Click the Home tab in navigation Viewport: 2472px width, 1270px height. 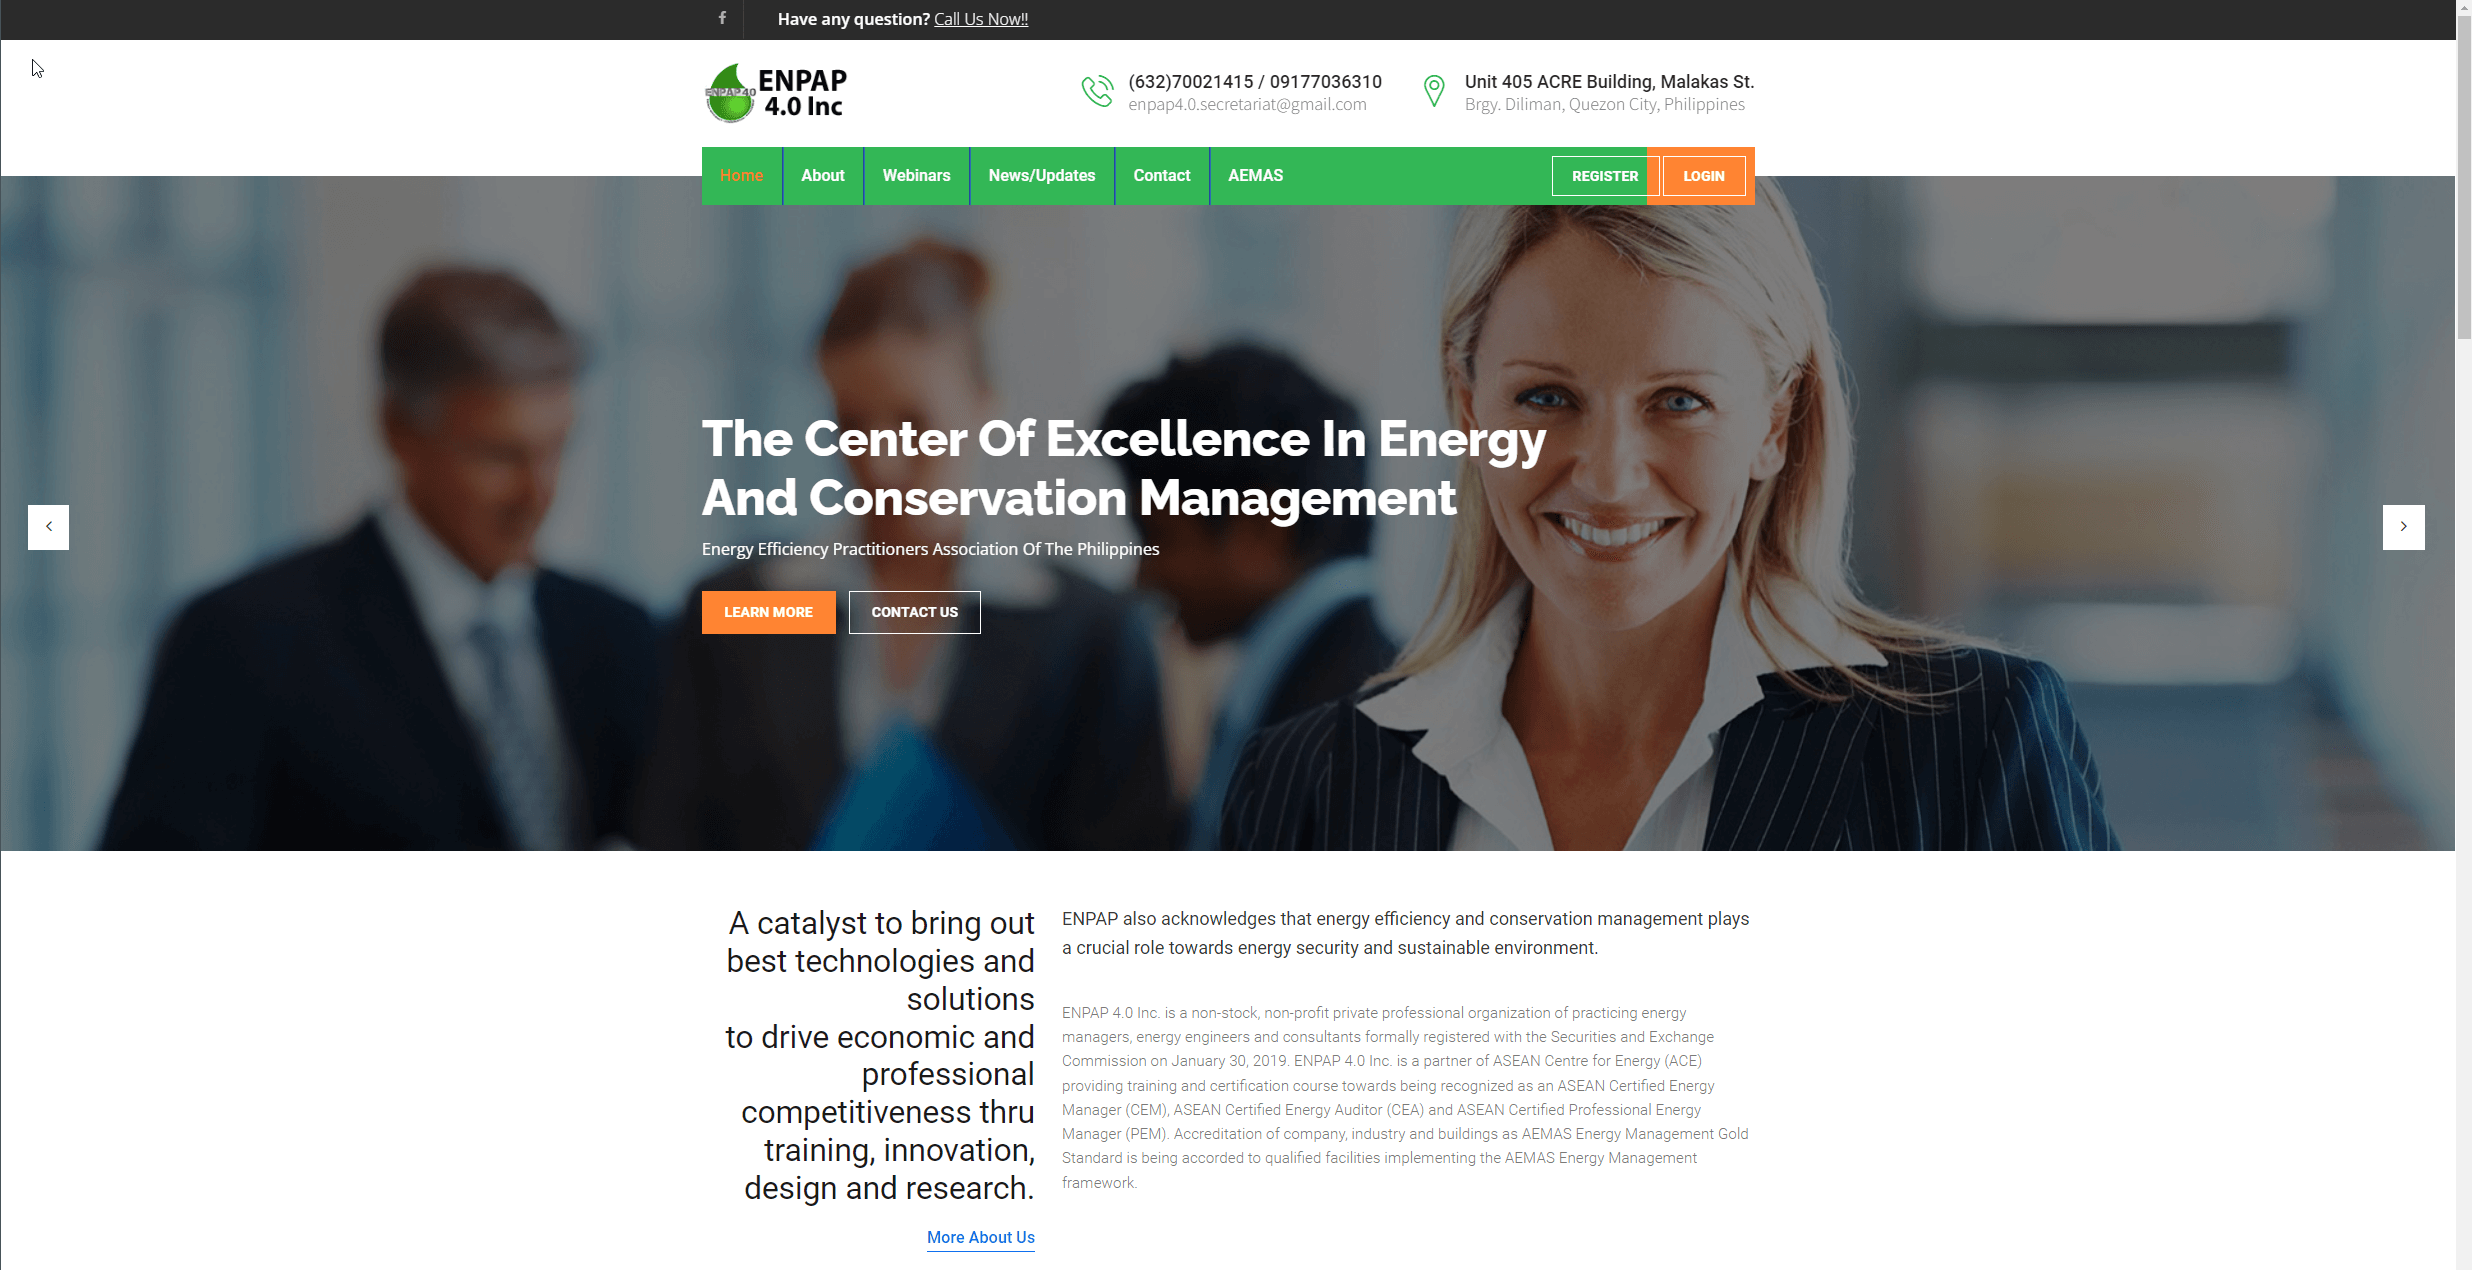(740, 175)
